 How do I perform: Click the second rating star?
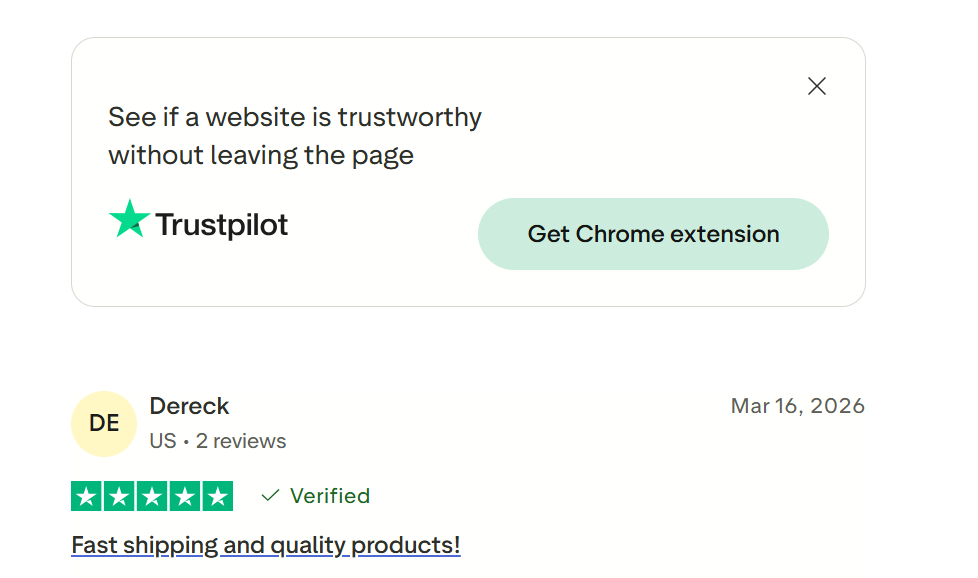coord(119,496)
